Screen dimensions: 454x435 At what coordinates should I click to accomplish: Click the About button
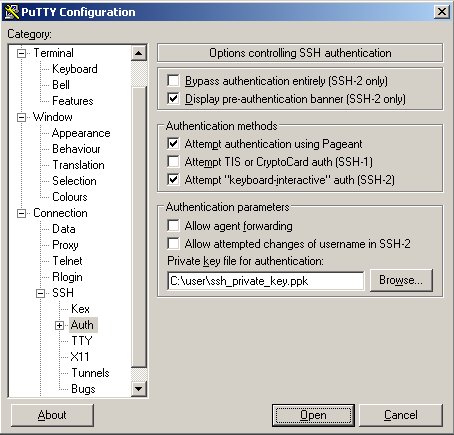(x=52, y=415)
